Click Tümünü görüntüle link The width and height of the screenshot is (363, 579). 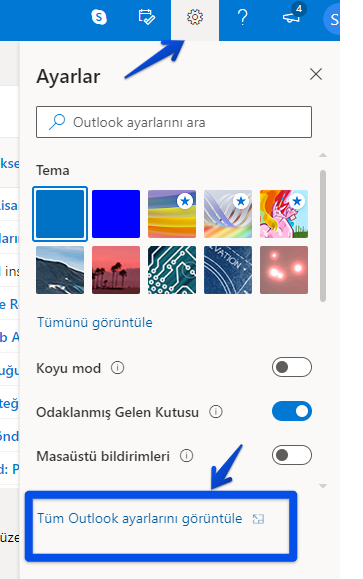point(95,322)
